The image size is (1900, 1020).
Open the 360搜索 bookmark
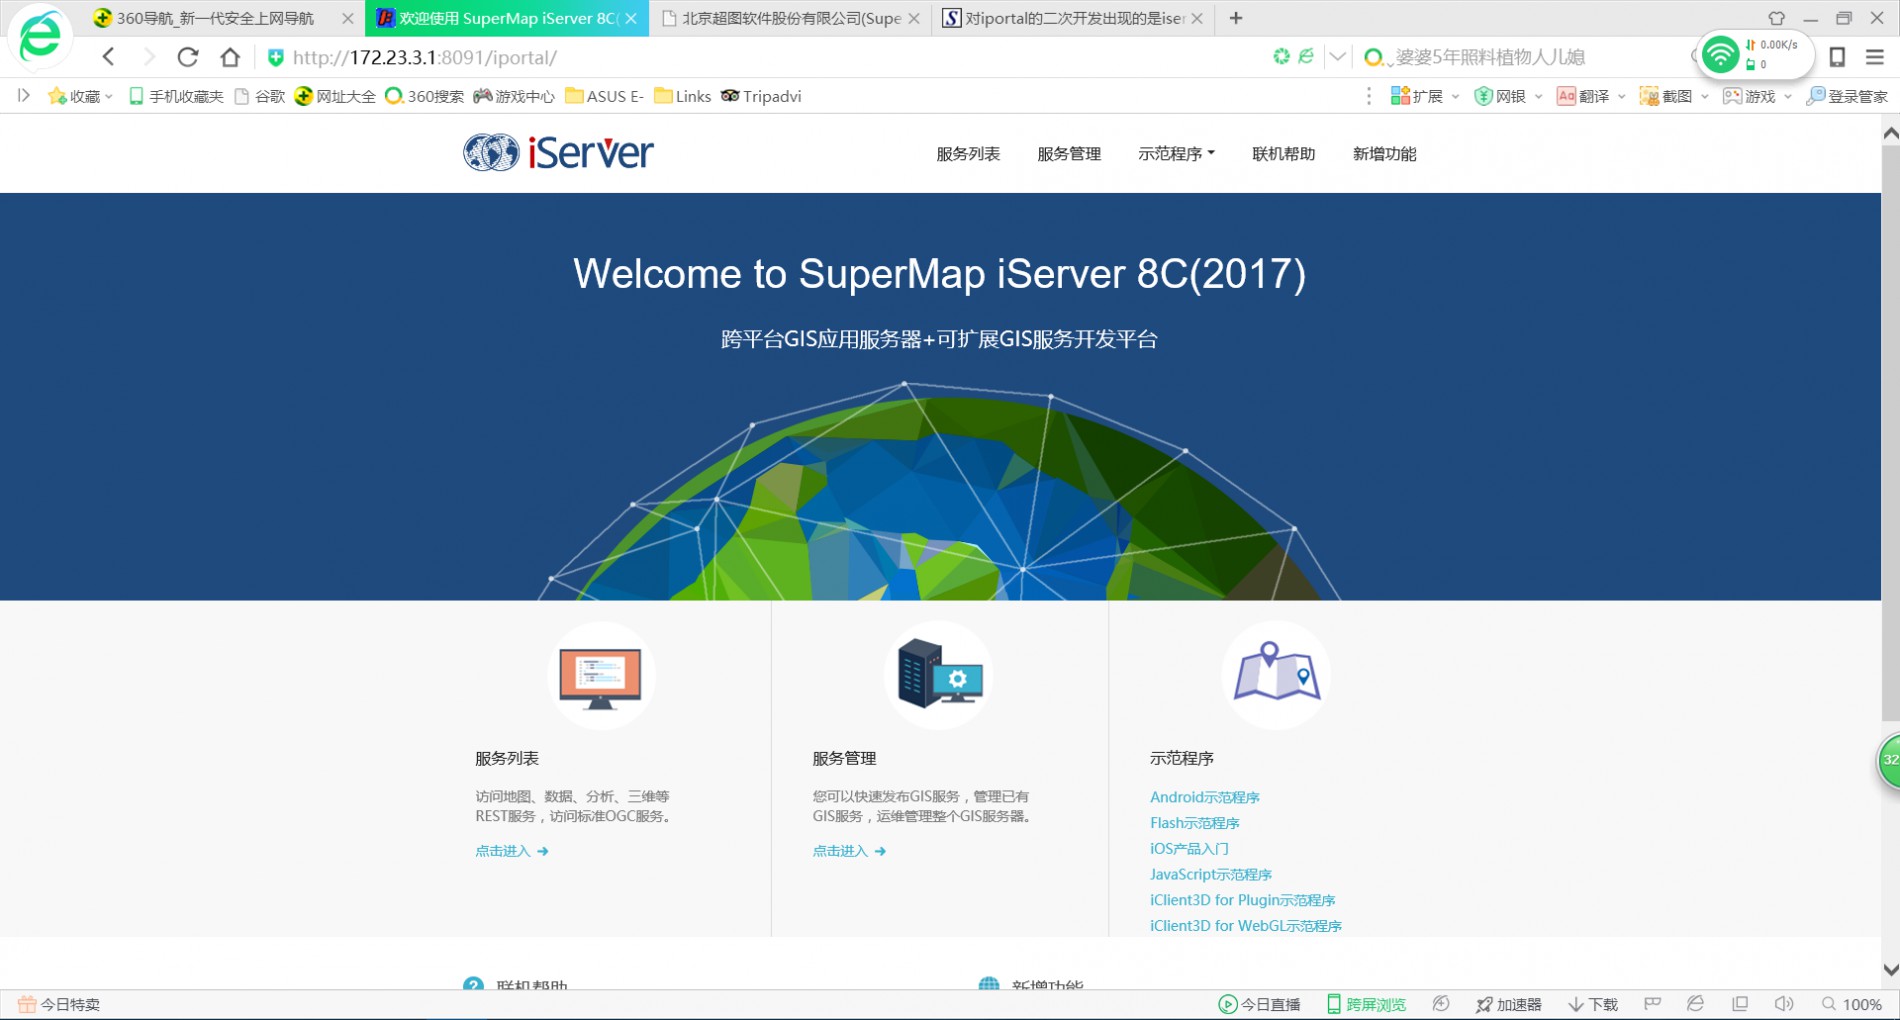[x=424, y=96]
